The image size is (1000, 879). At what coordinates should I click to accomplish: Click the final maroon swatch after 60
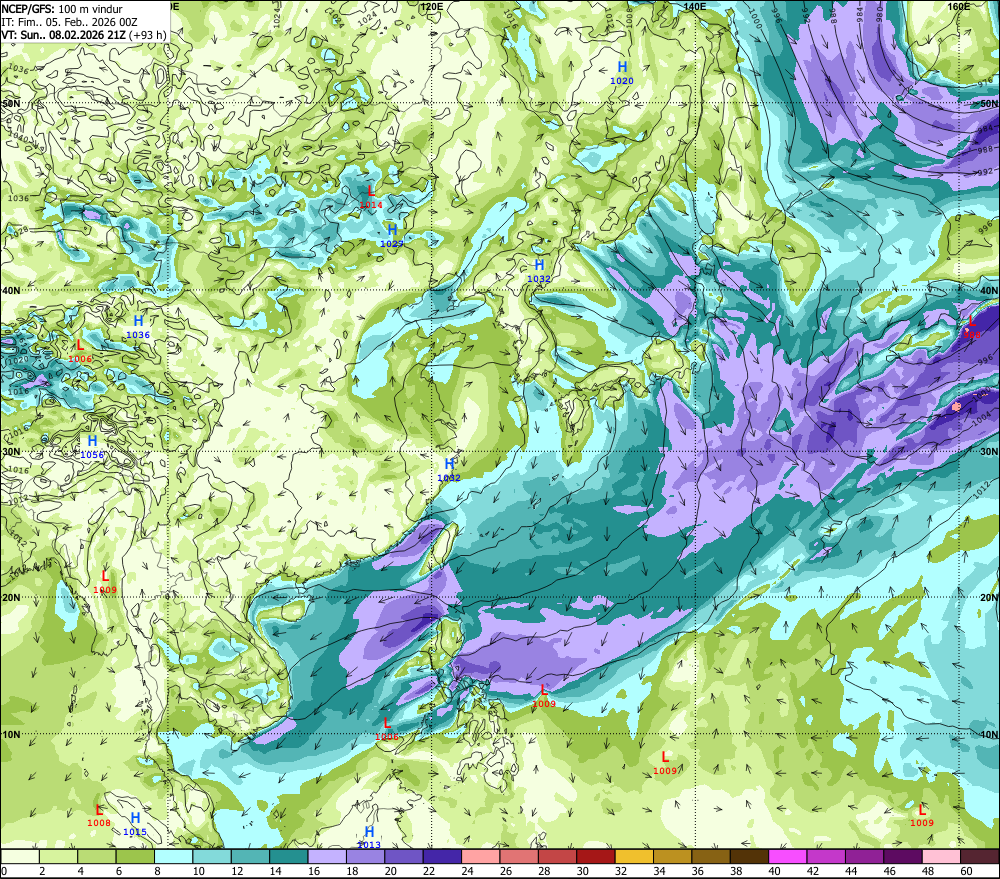pyautogui.click(x=980, y=856)
